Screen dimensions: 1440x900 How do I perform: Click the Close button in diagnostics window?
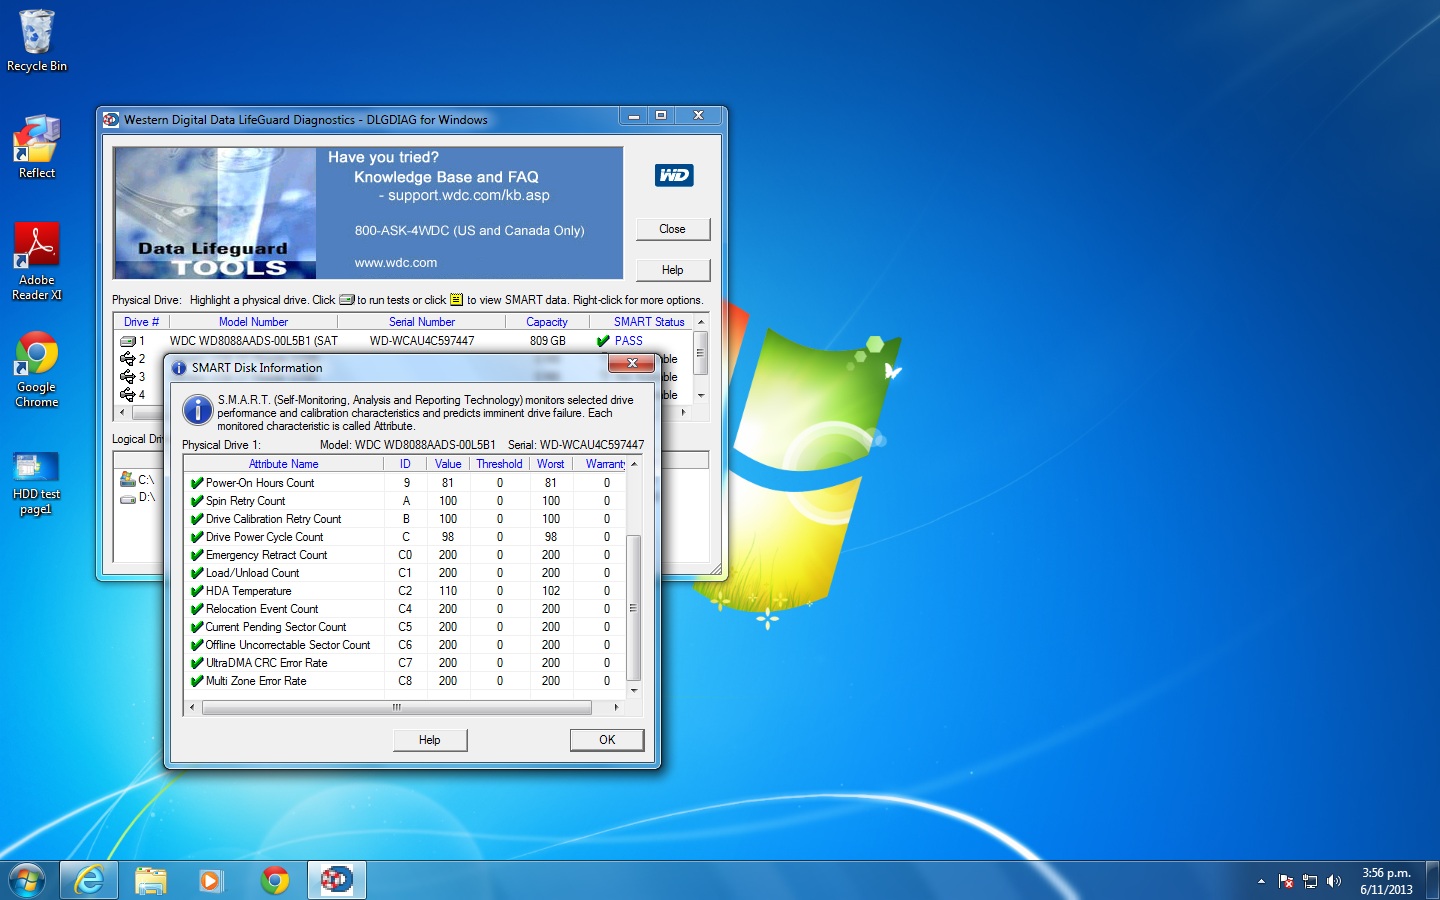(x=673, y=229)
